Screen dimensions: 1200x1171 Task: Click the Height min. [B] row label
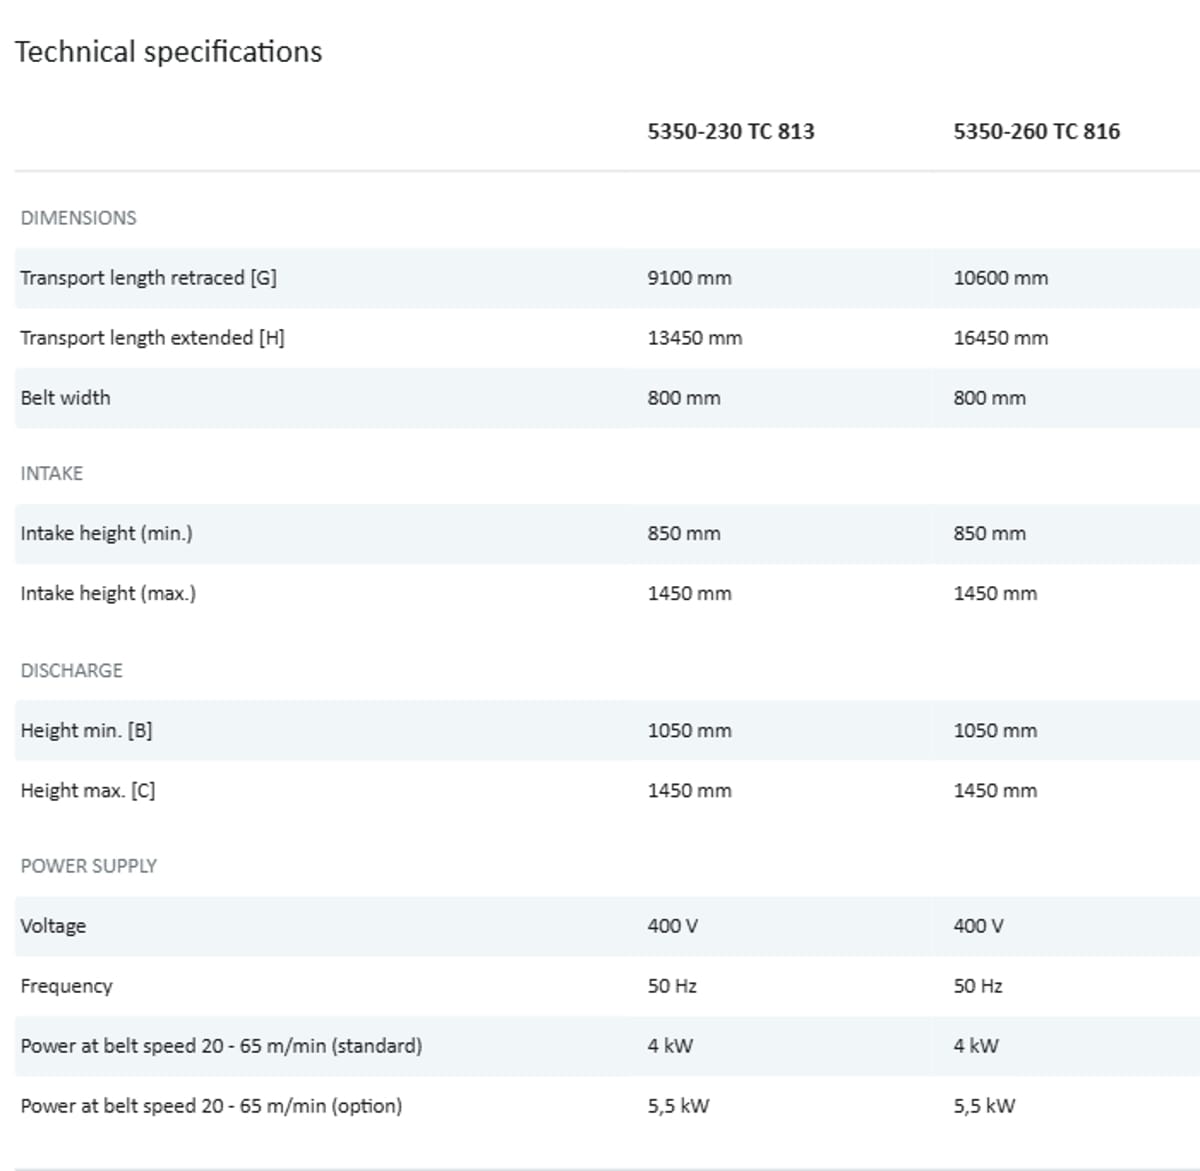(x=86, y=731)
